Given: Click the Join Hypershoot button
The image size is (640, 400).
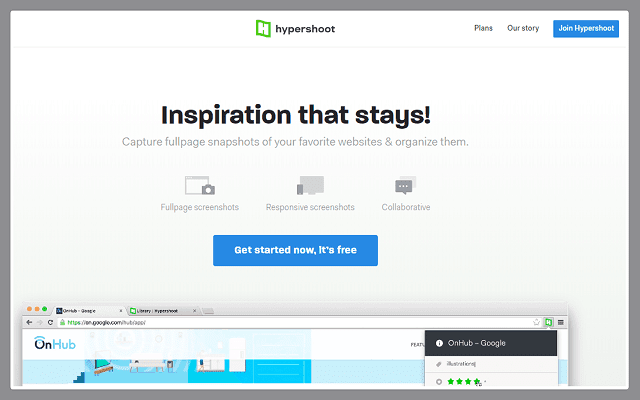Looking at the screenshot, I should click(585, 28).
